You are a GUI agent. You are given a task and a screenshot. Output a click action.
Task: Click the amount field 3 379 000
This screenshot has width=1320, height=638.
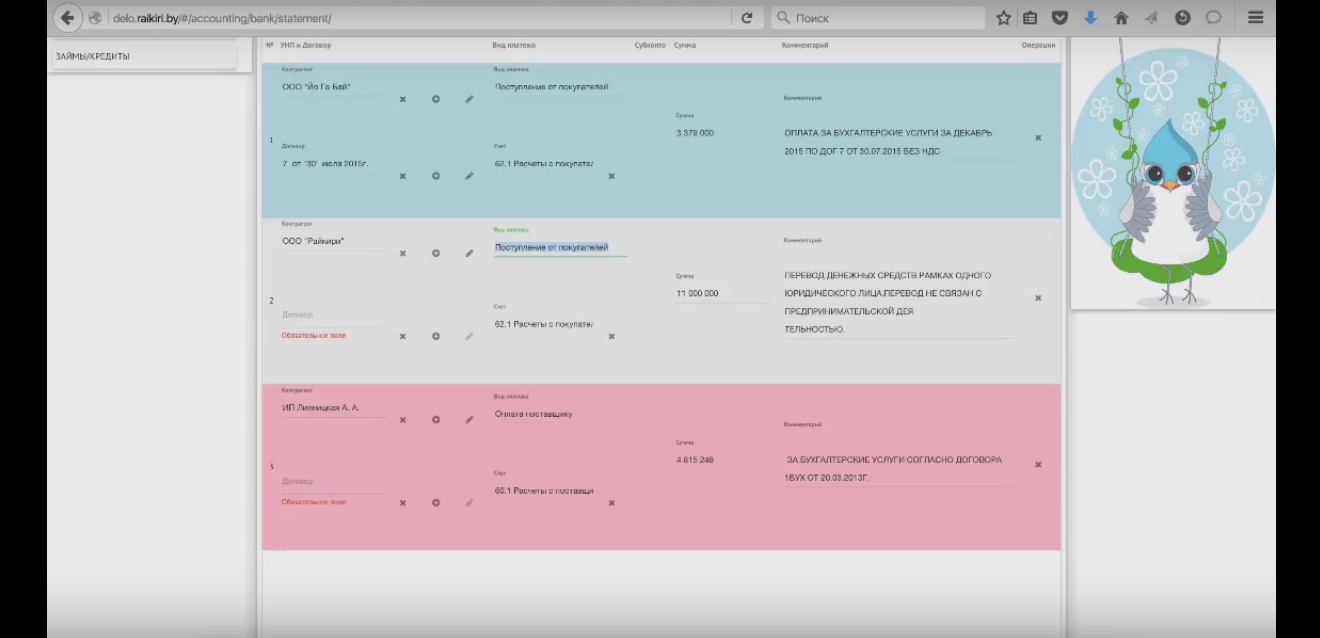coord(721,133)
